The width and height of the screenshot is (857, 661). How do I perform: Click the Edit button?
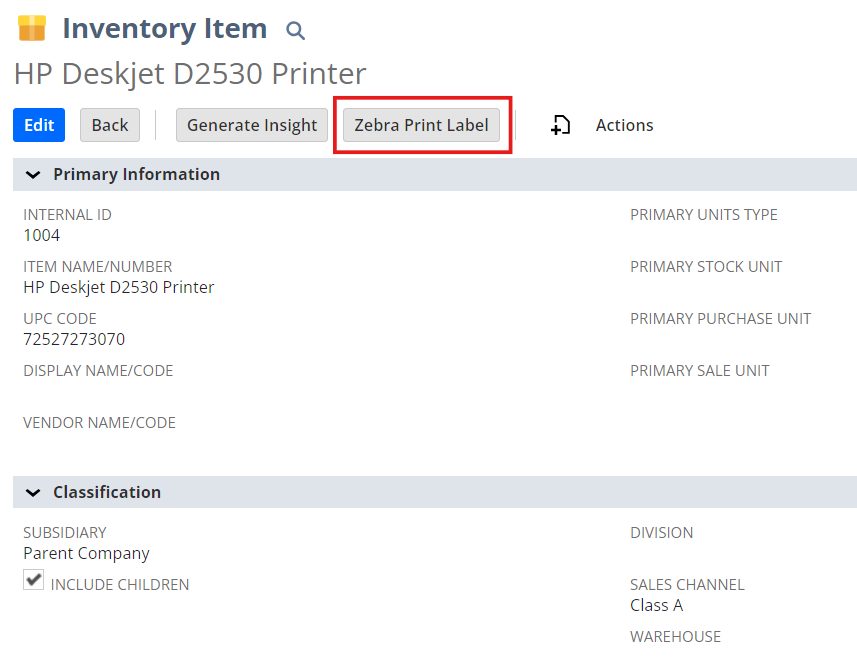(39, 125)
